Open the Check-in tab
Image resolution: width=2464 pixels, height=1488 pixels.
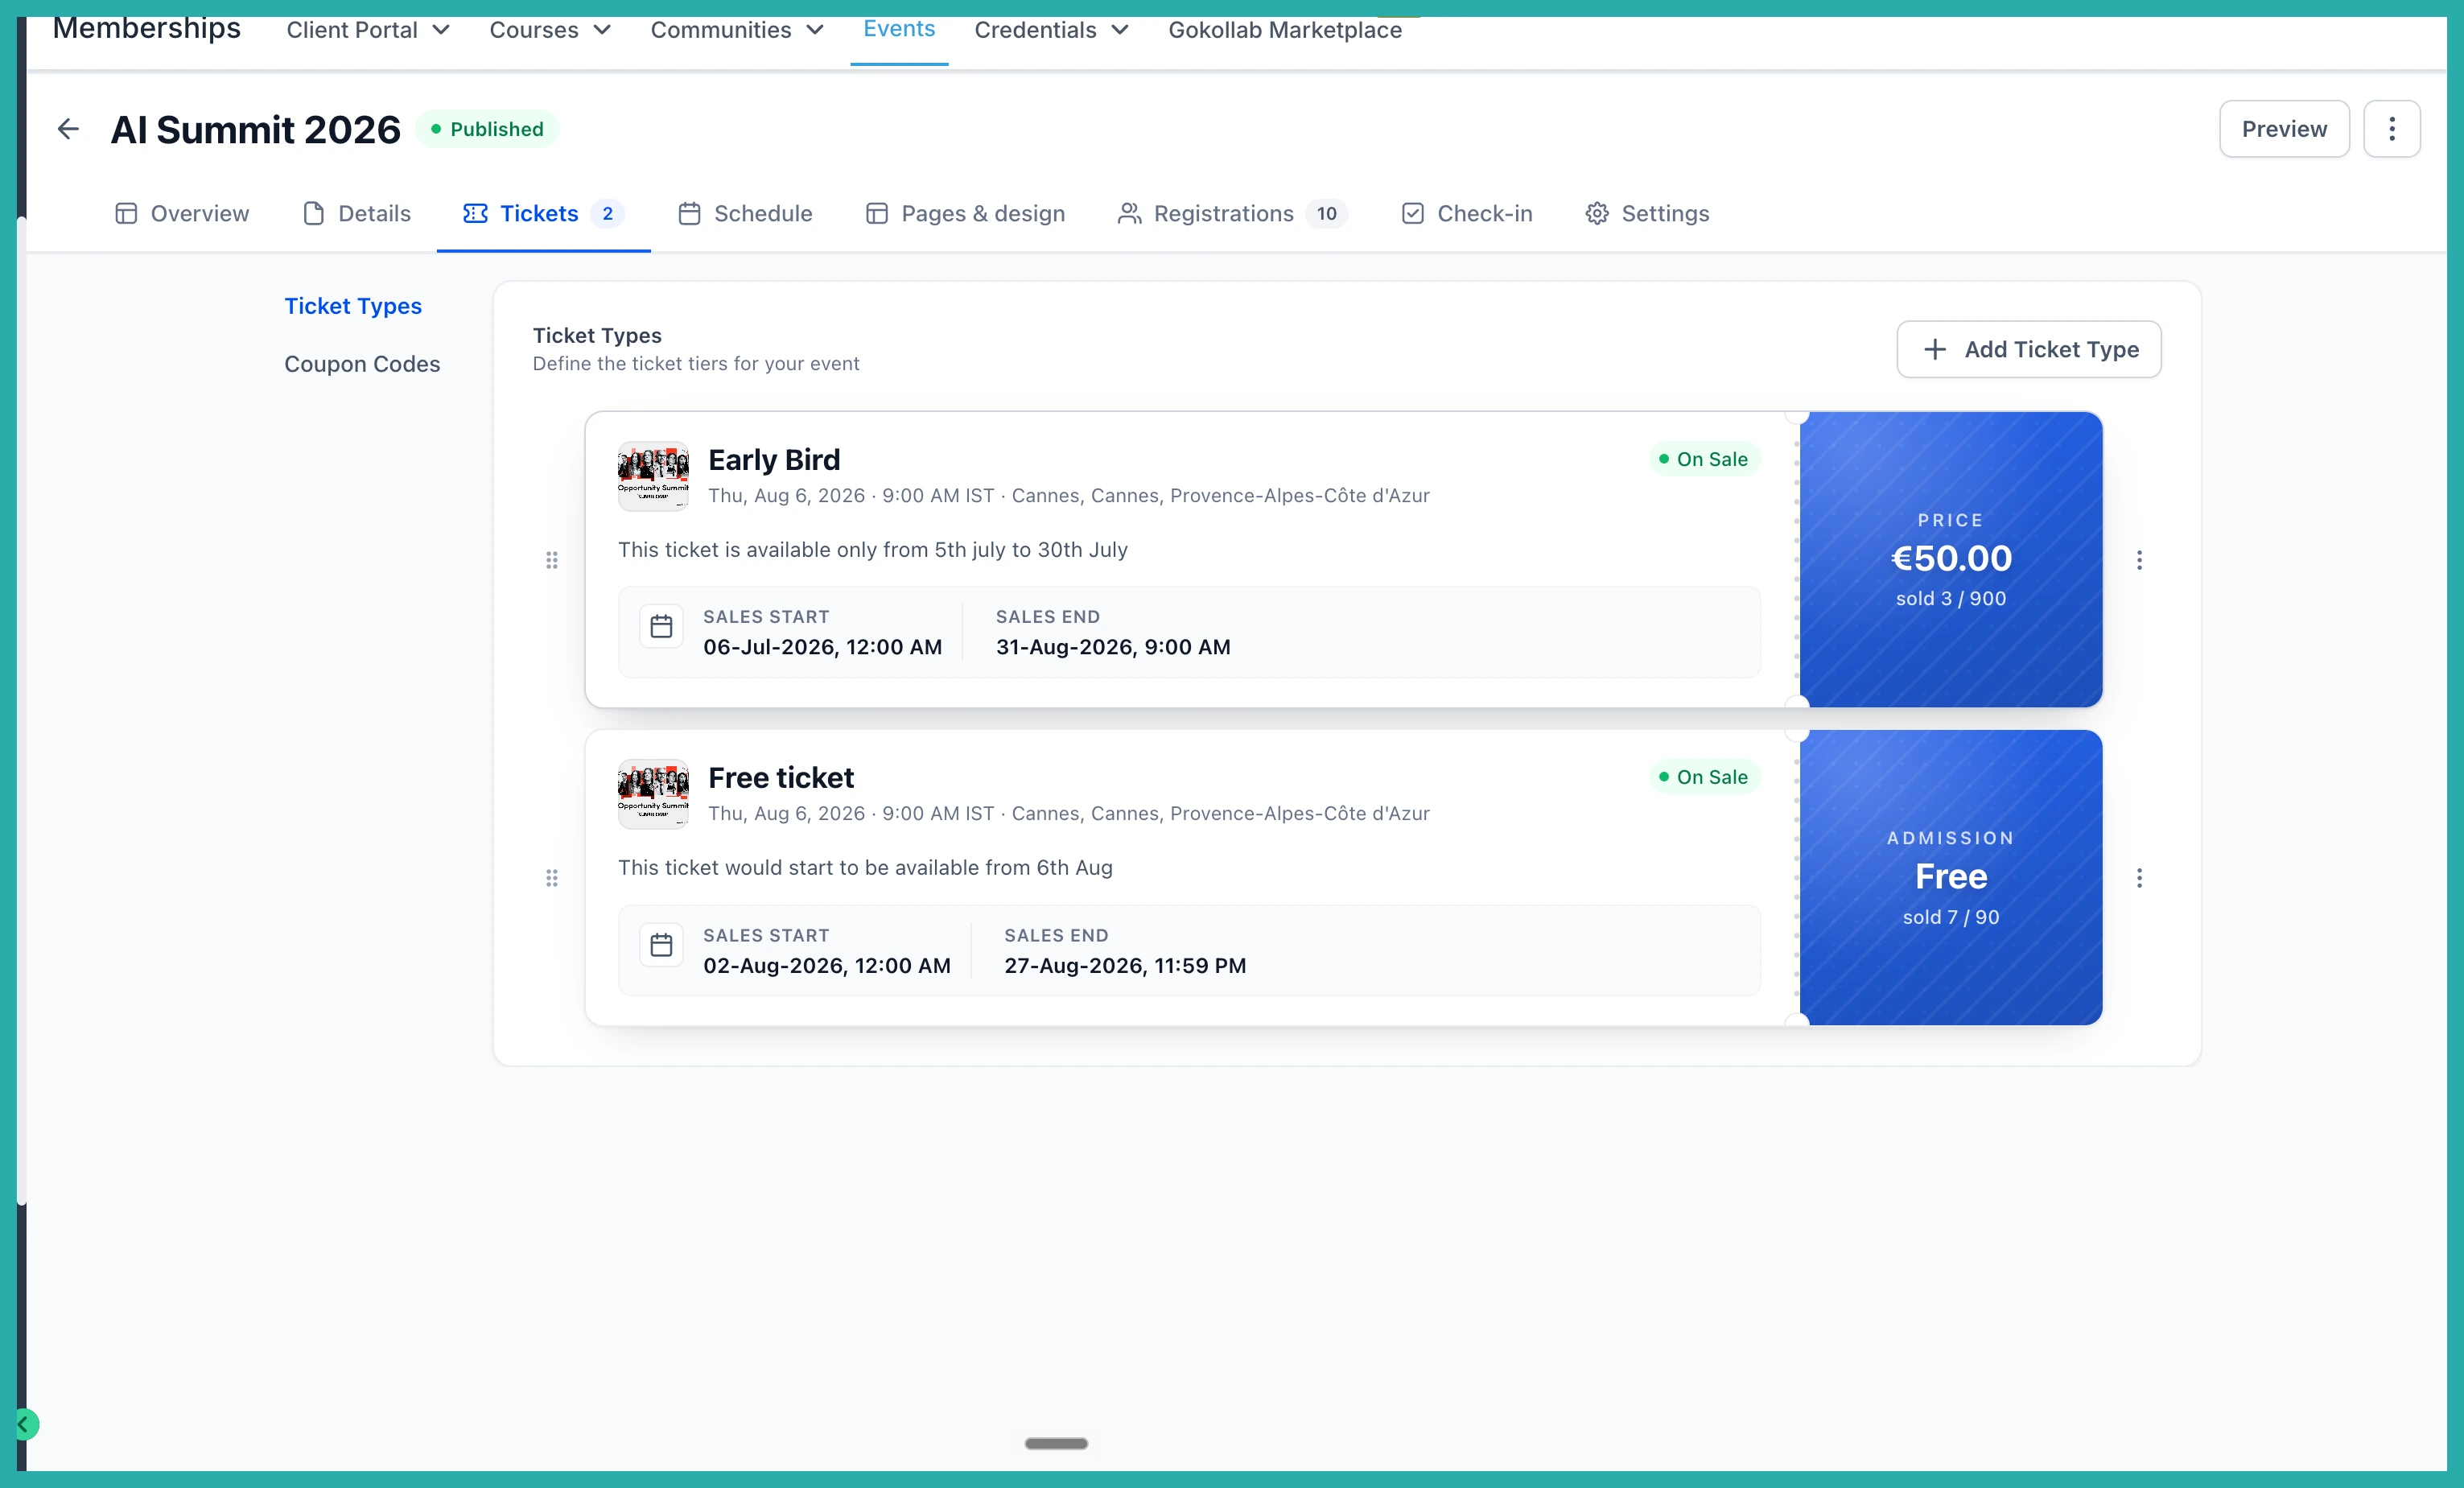[x=1467, y=213]
